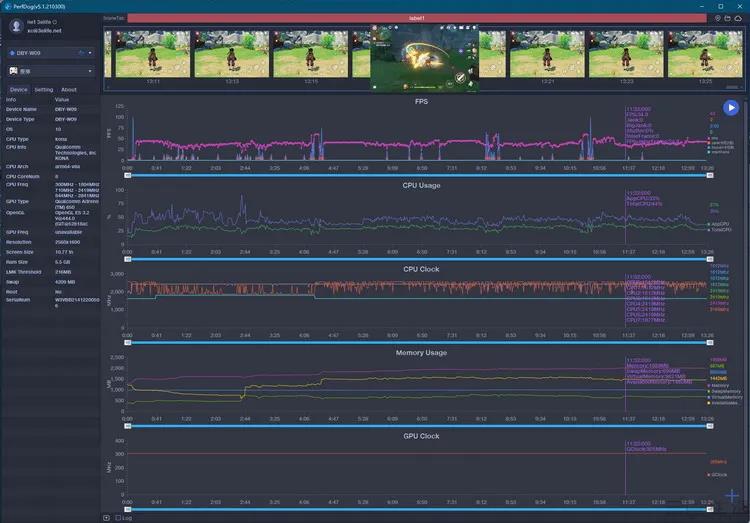
Task: Click the PerfDog logo in title bar
Action: pos(7,6)
